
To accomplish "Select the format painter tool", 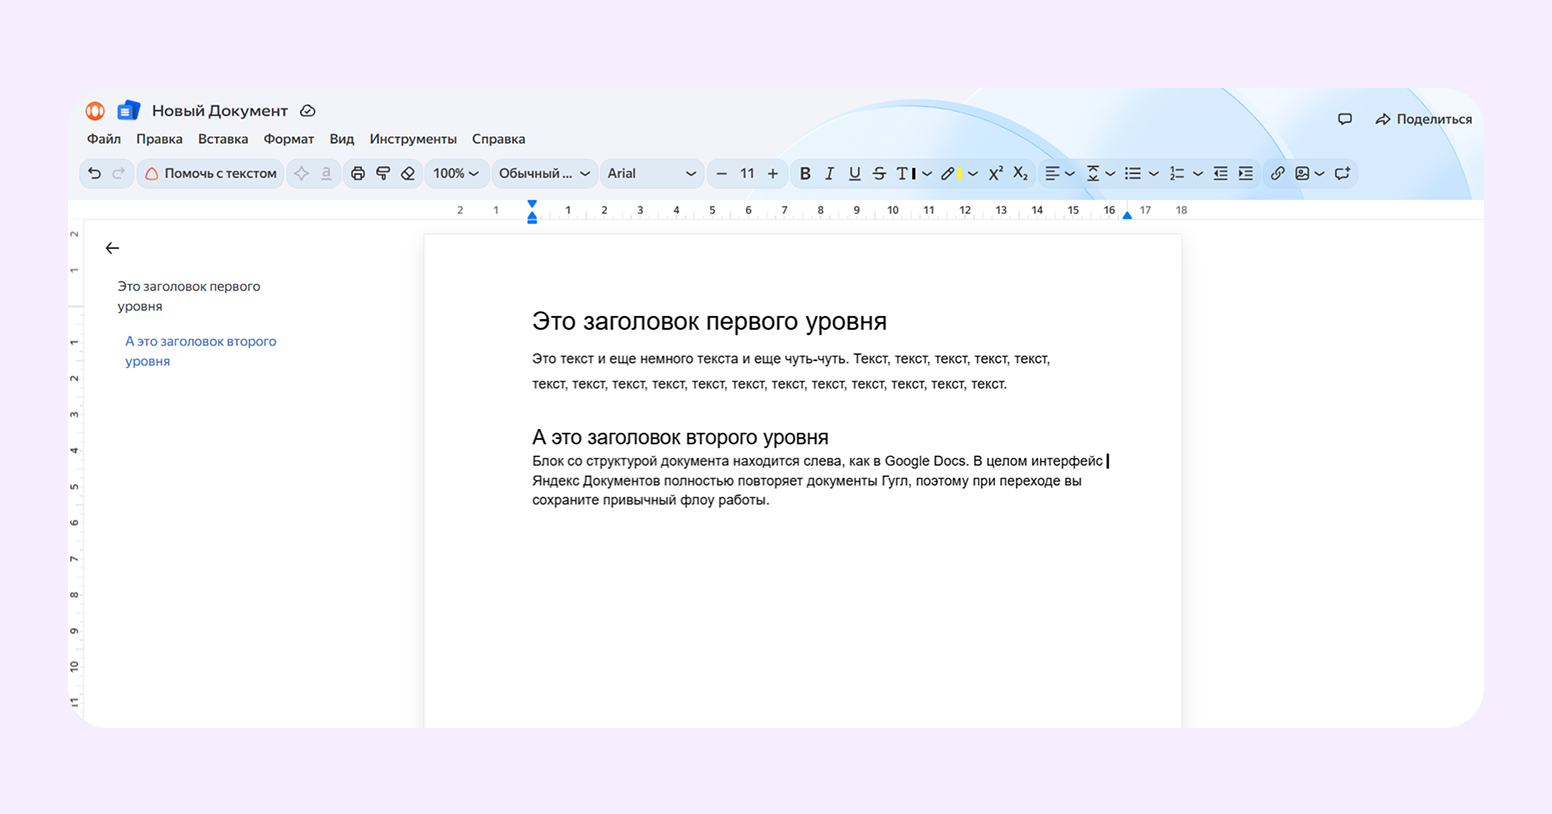I will [382, 173].
